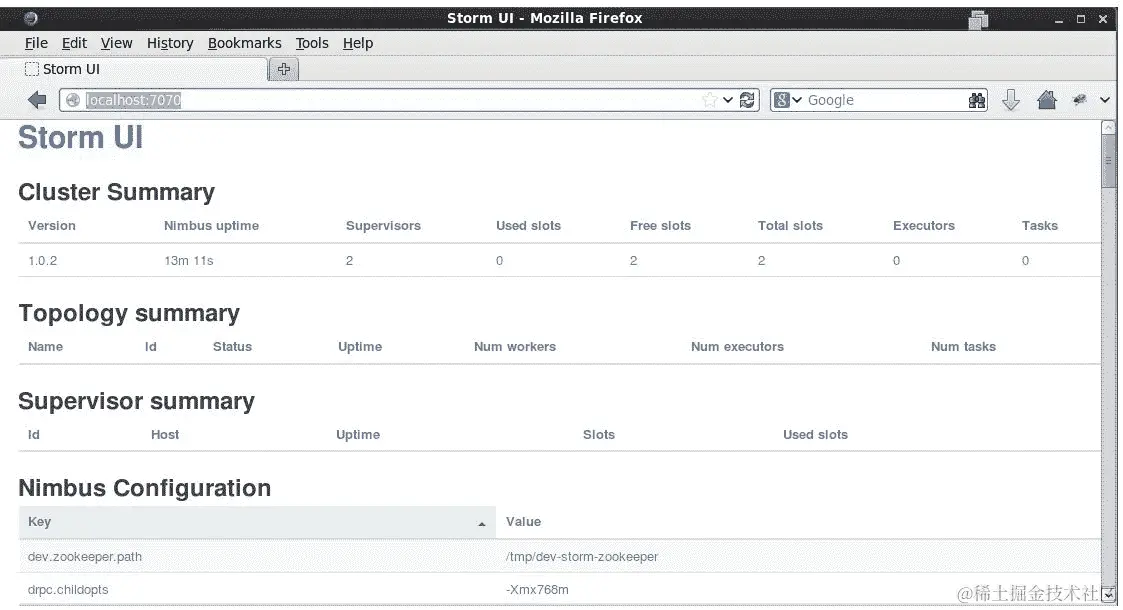Open the Bookmarks menu

(x=244, y=43)
